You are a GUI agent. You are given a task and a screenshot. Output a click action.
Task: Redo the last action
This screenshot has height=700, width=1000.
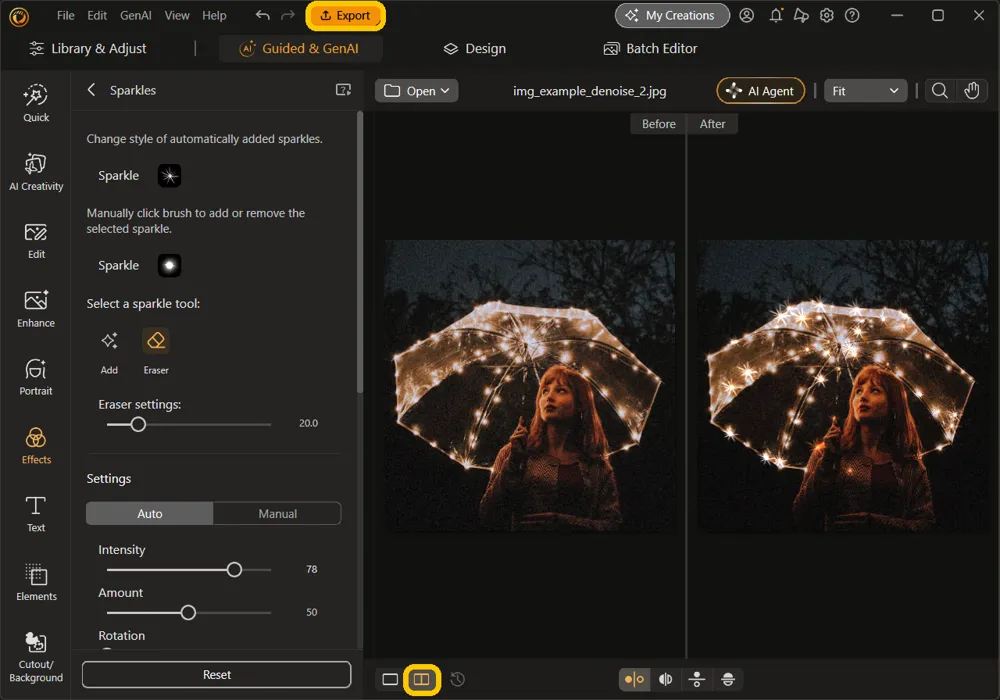point(288,15)
